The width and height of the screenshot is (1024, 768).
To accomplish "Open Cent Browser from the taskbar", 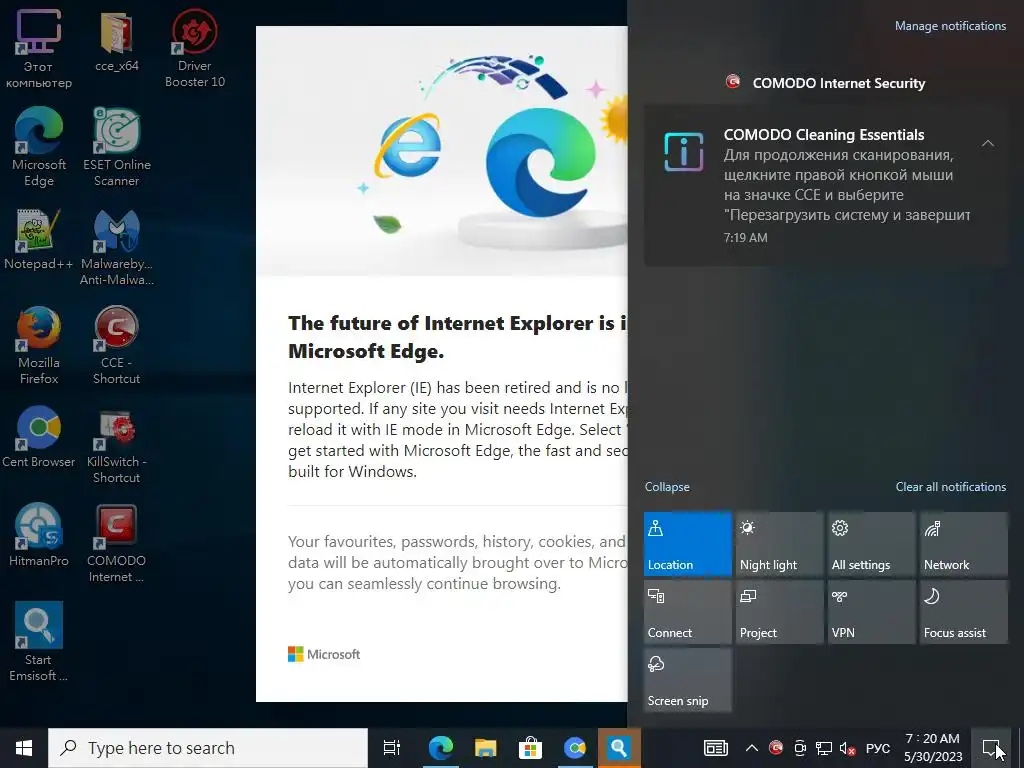I will click(x=575, y=748).
